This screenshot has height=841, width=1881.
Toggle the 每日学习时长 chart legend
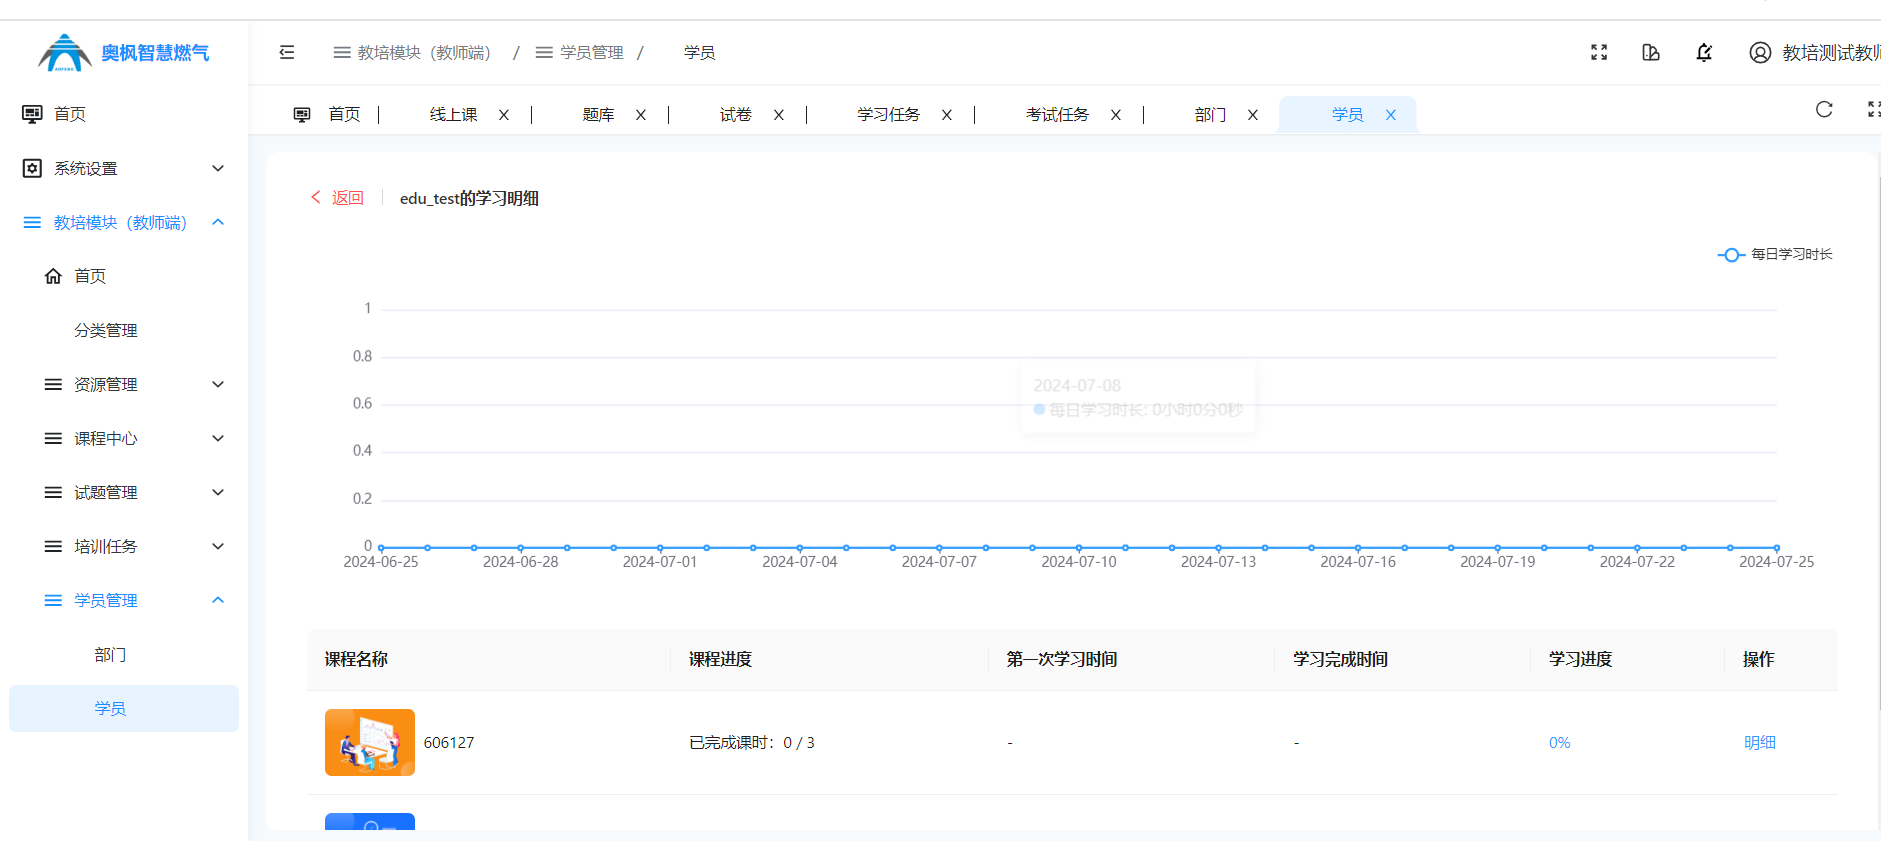coord(1775,254)
